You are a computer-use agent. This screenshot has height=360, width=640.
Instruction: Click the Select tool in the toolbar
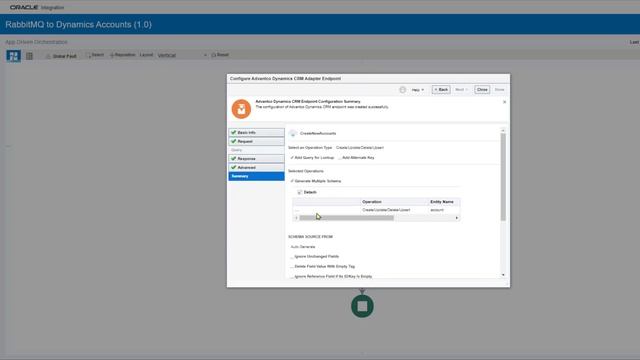(x=95, y=55)
